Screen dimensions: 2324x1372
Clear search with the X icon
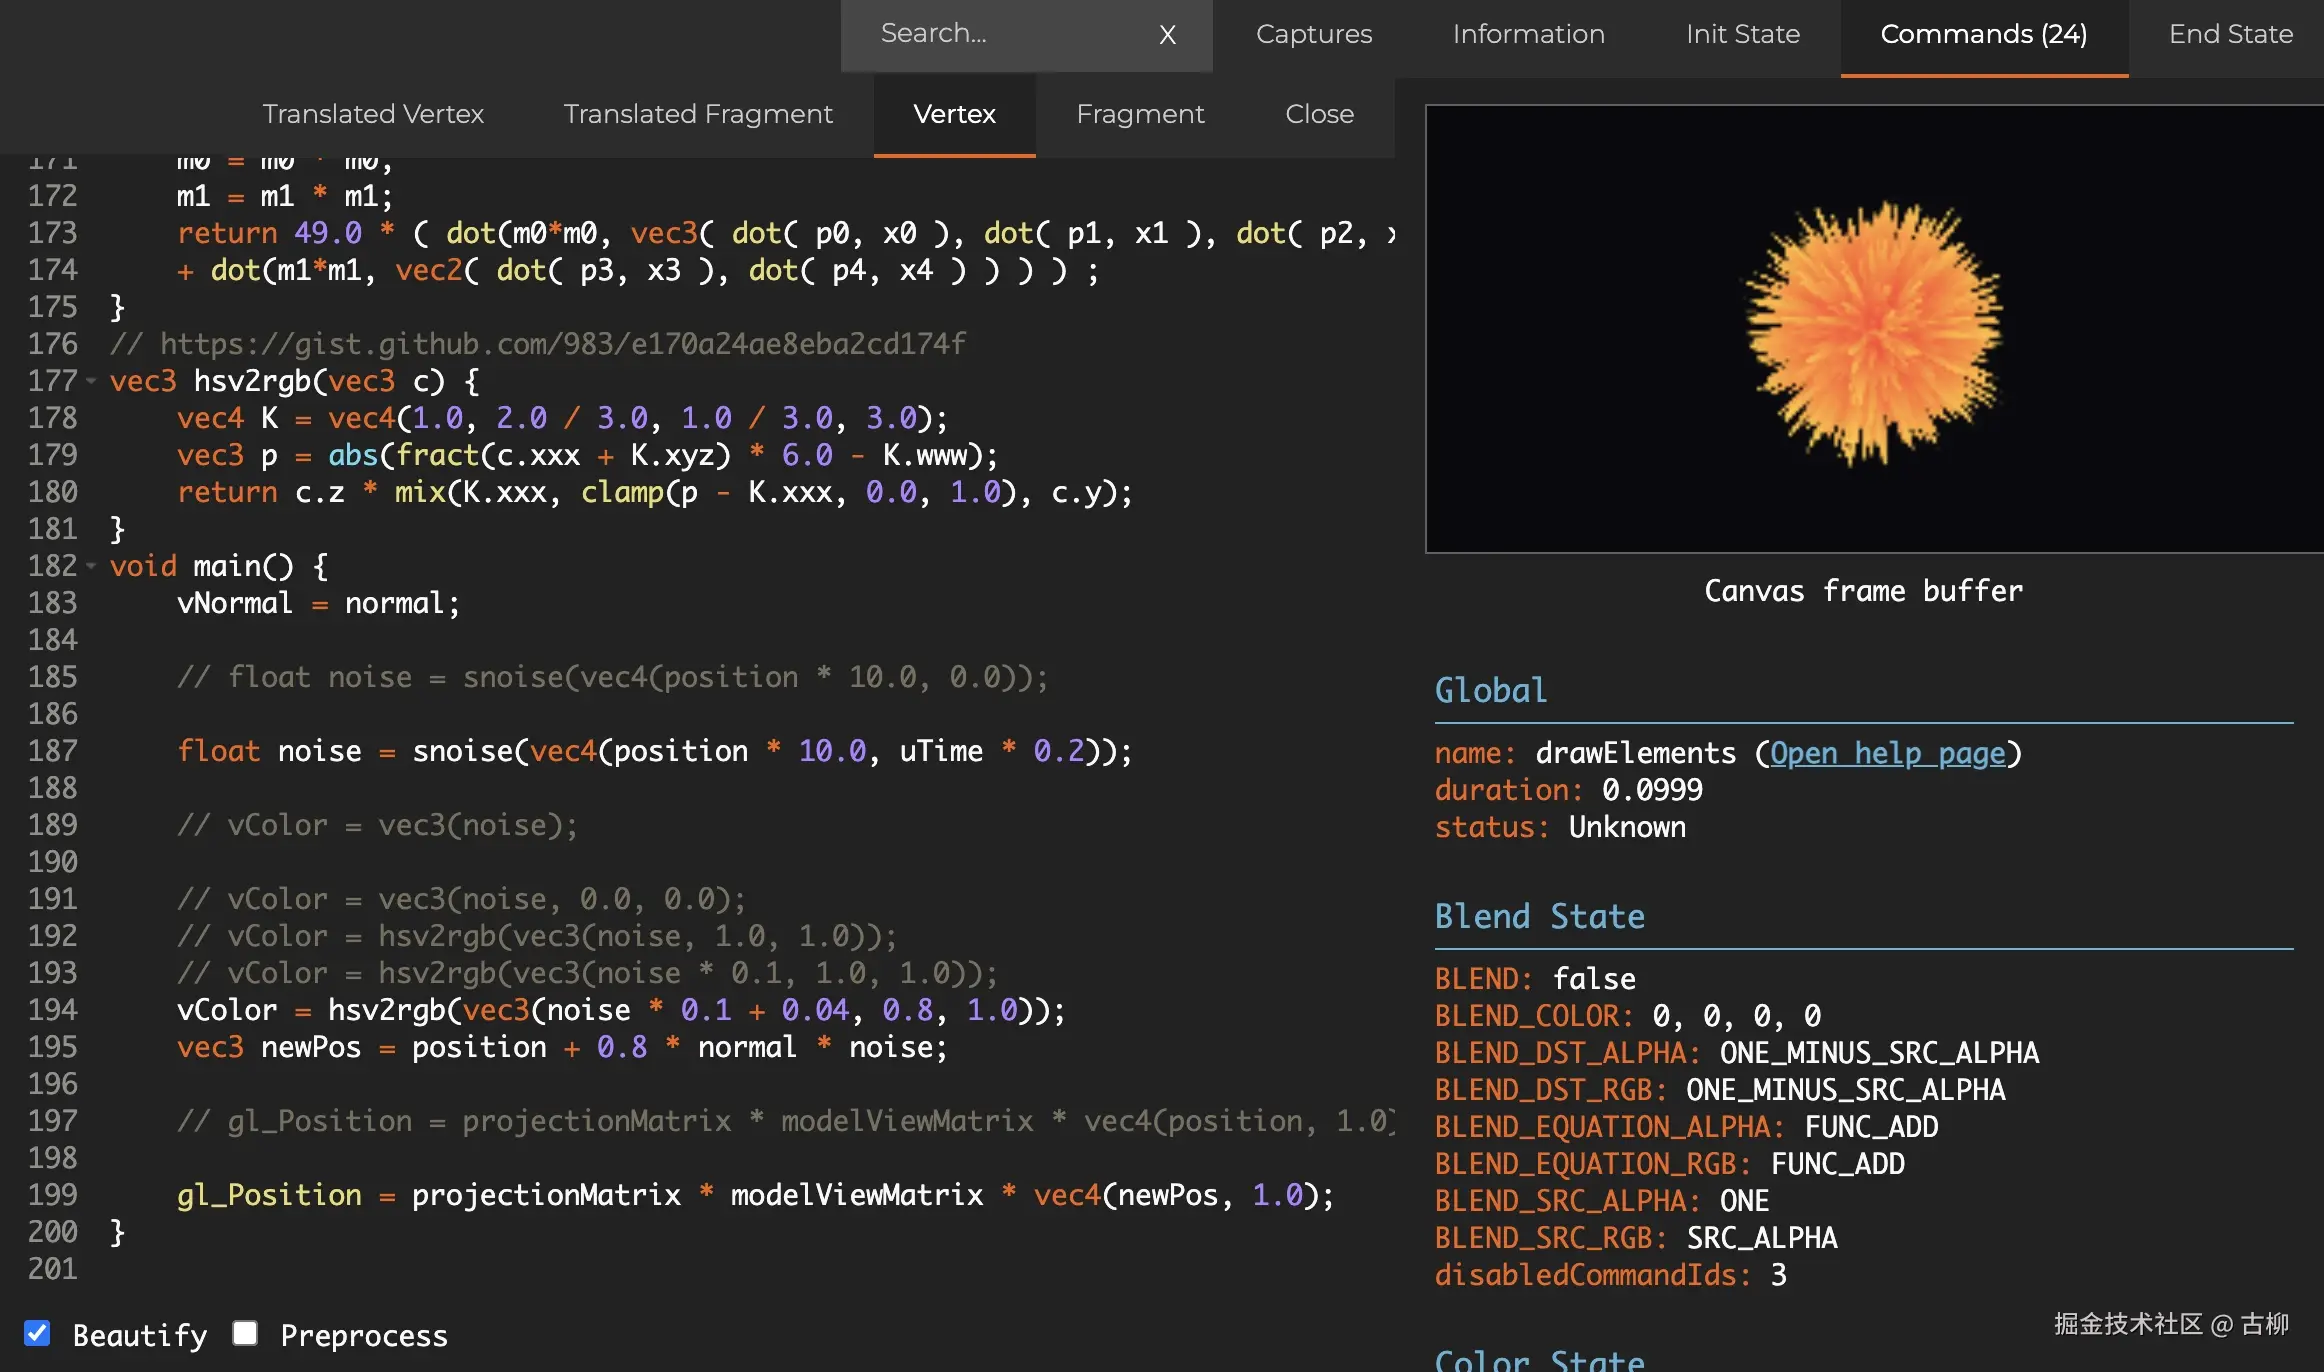click(1167, 35)
